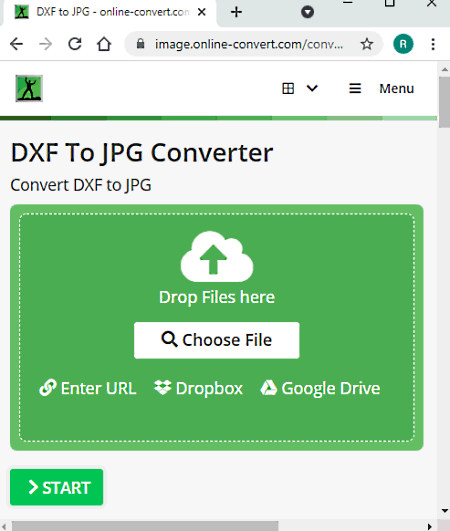Image resolution: width=450 pixels, height=531 pixels.
Task: Click the padlock site info icon
Action: coord(141,44)
